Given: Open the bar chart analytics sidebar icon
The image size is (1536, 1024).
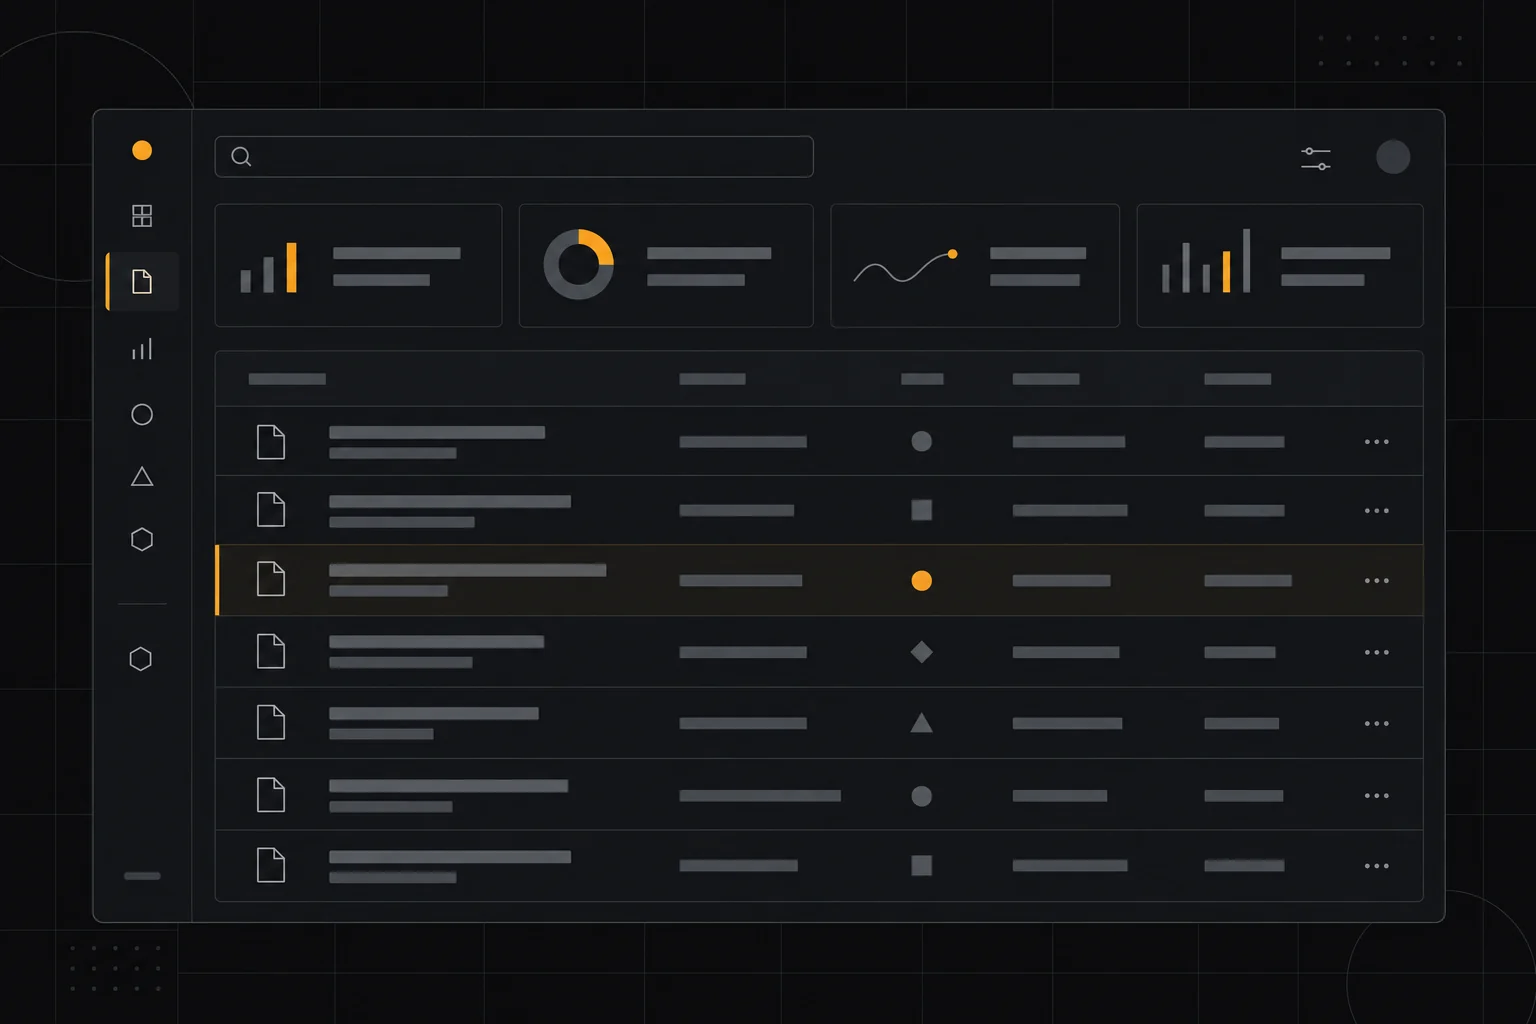Looking at the screenshot, I should click(142, 349).
